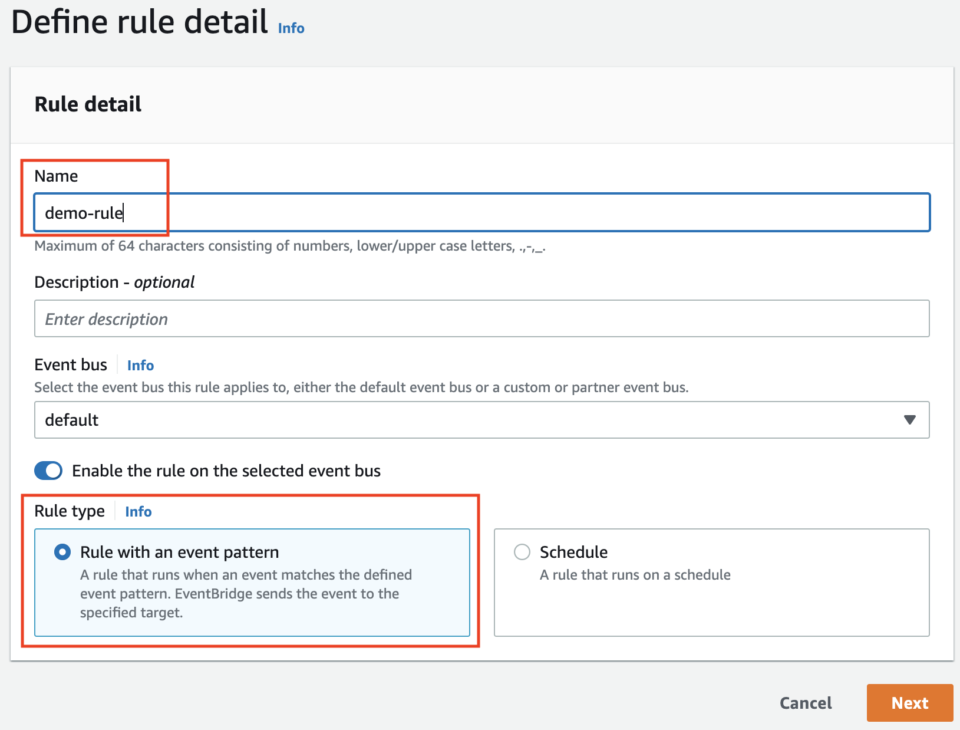This screenshot has width=960, height=730.
Task: Click the Event bus label text
Action: pos(70,365)
